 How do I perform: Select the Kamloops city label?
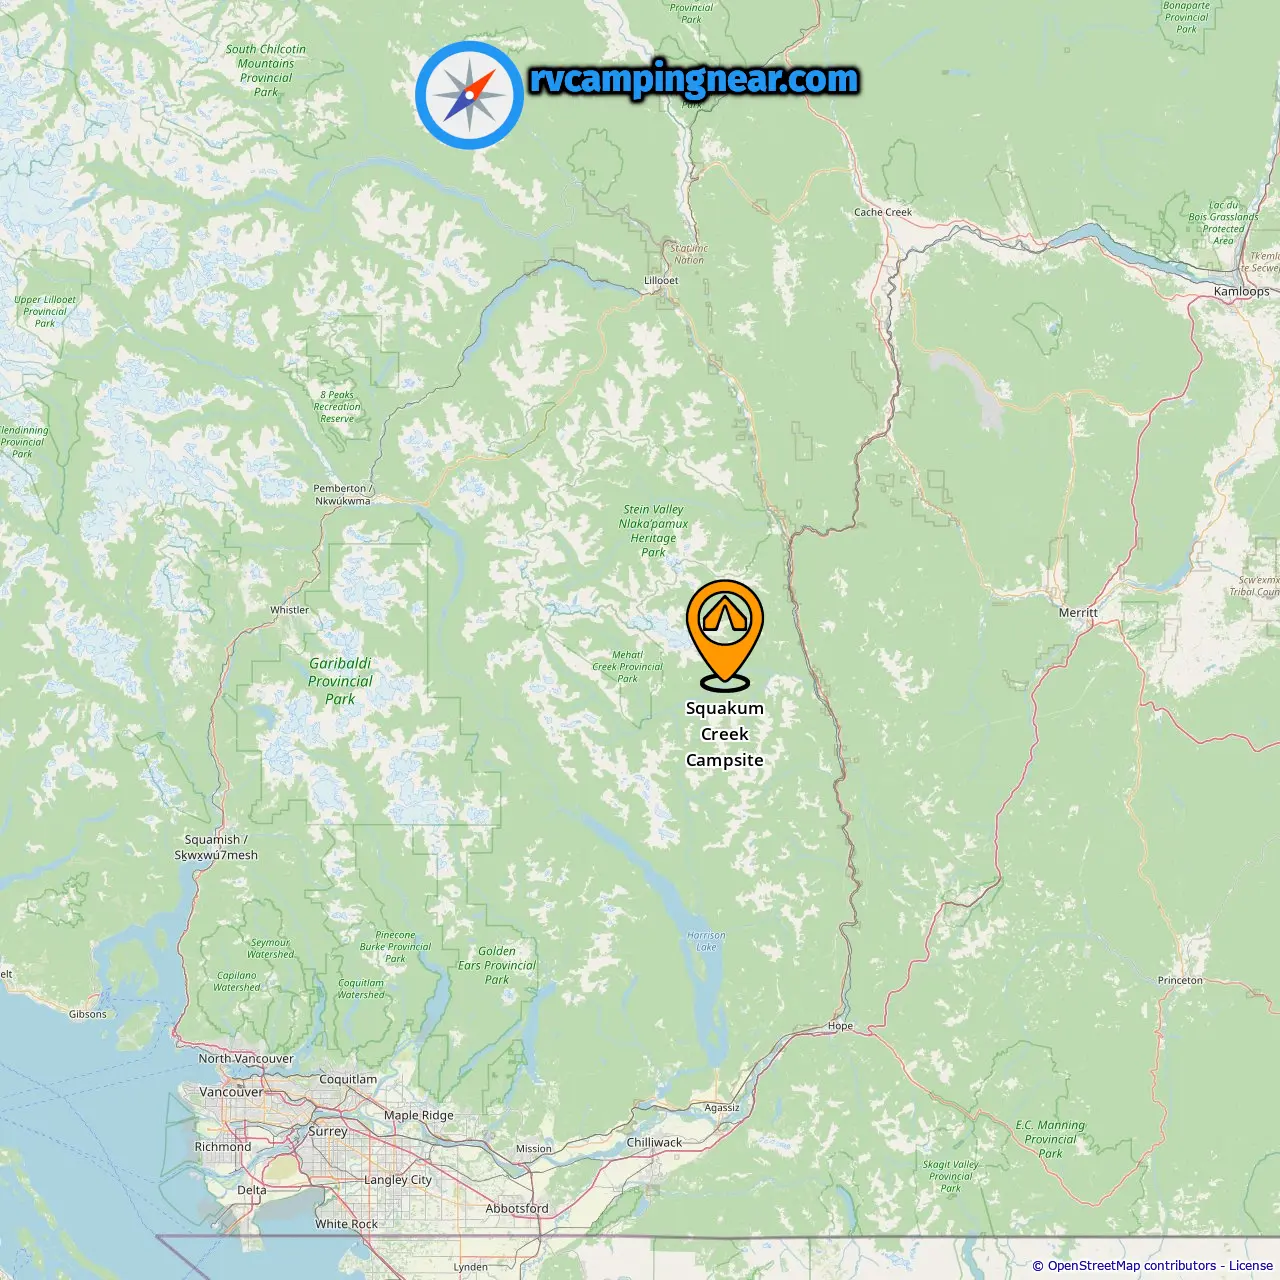point(1241,292)
